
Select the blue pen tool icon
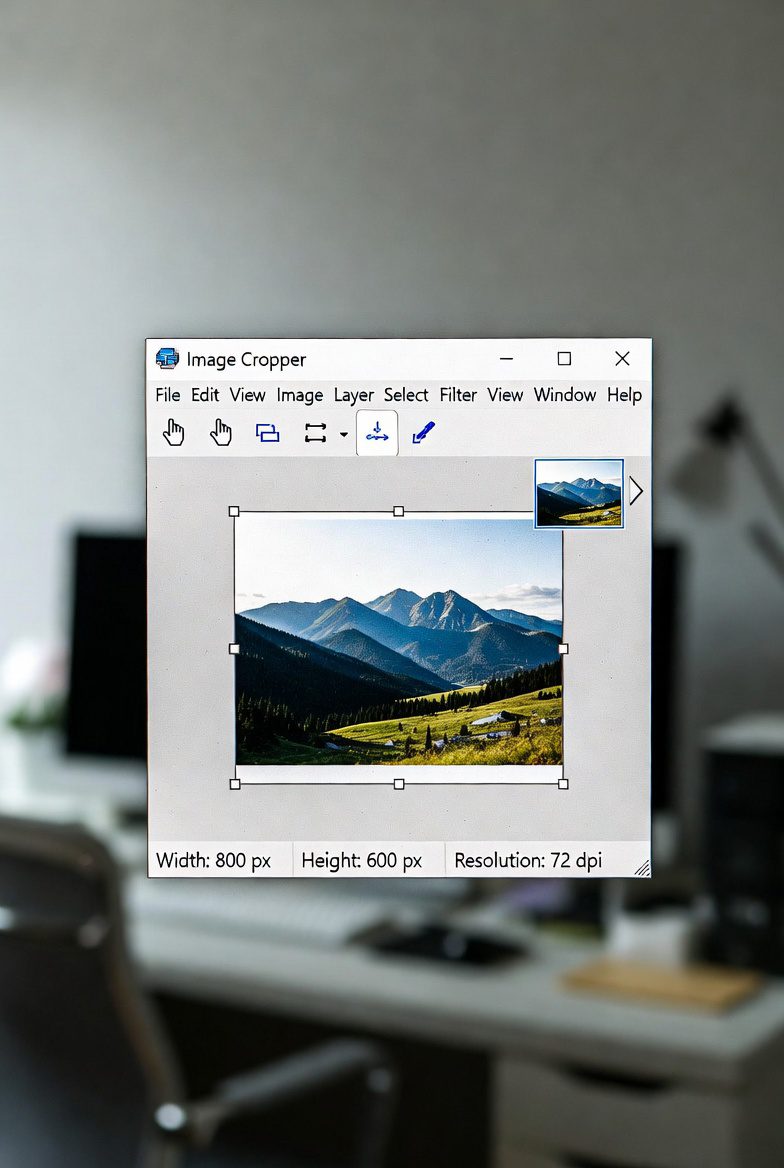[x=423, y=432]
